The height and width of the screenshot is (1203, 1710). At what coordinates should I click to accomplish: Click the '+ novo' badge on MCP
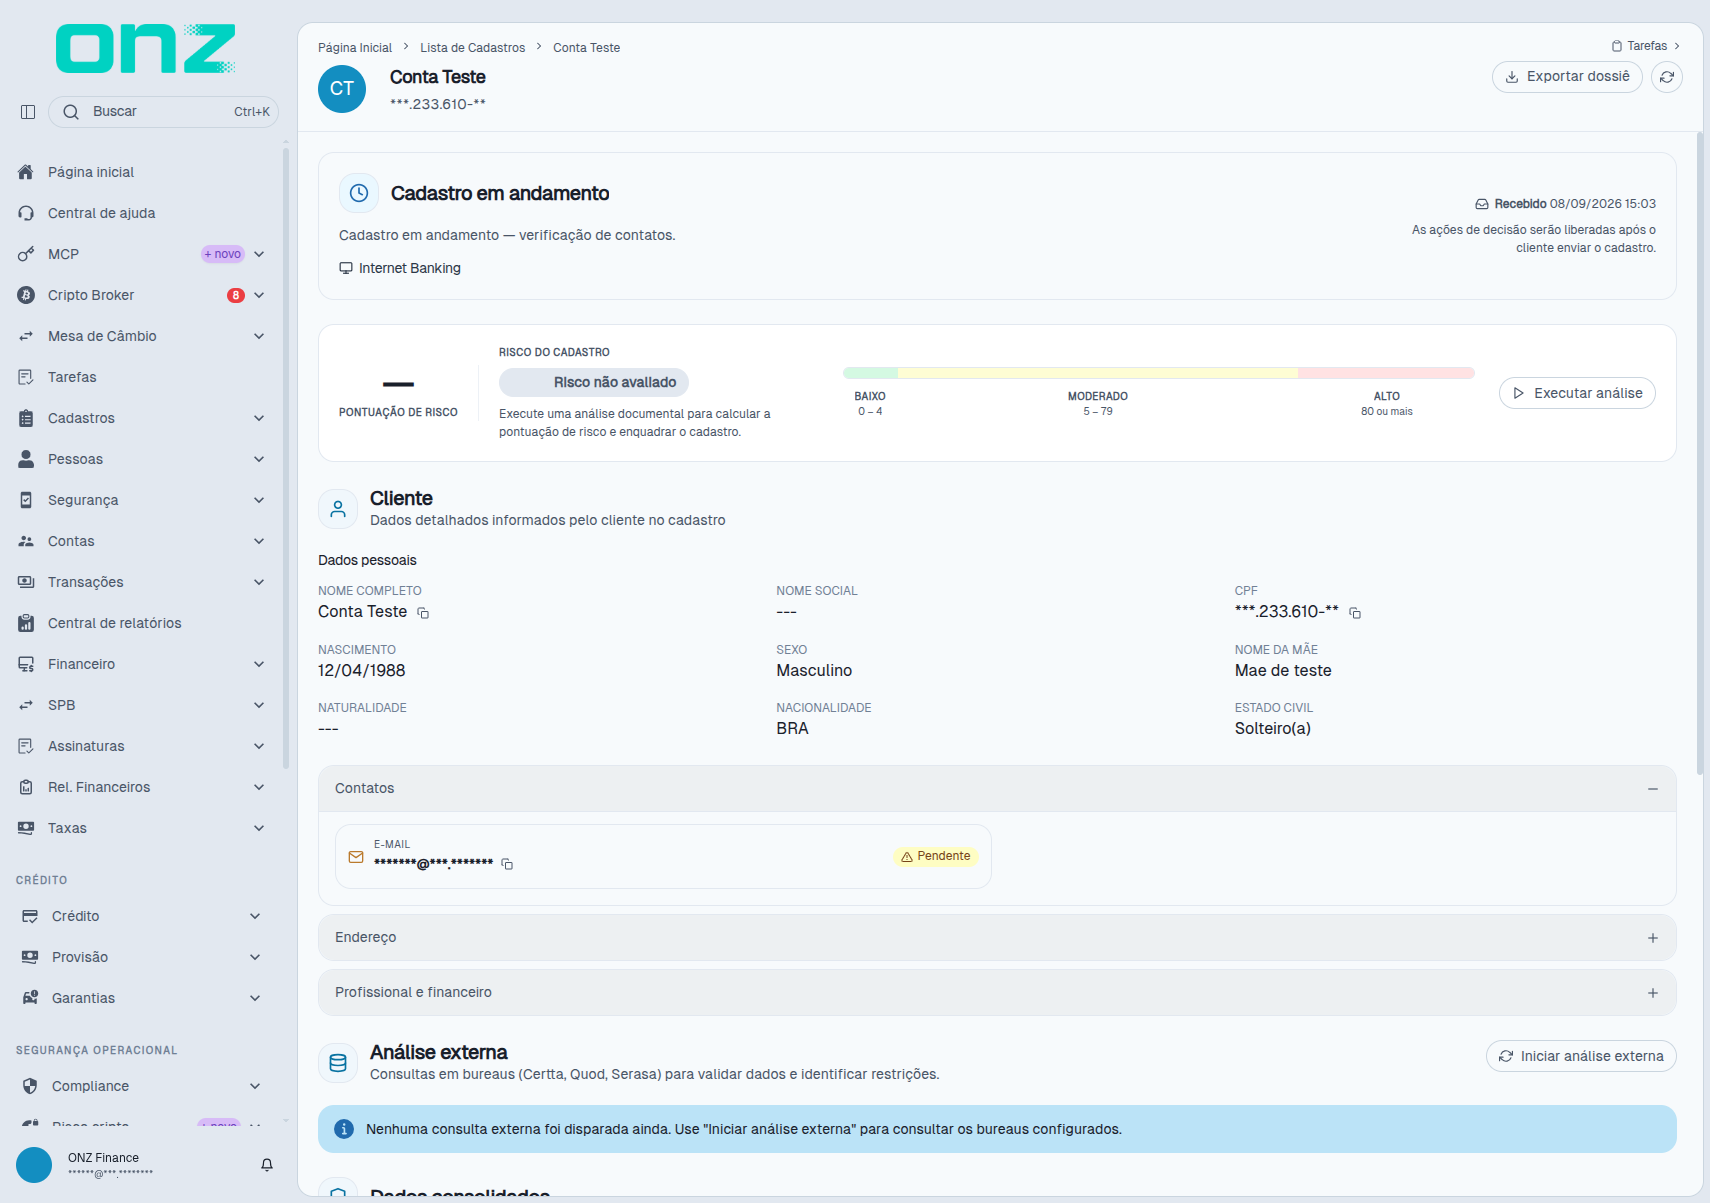coord(223,254)
